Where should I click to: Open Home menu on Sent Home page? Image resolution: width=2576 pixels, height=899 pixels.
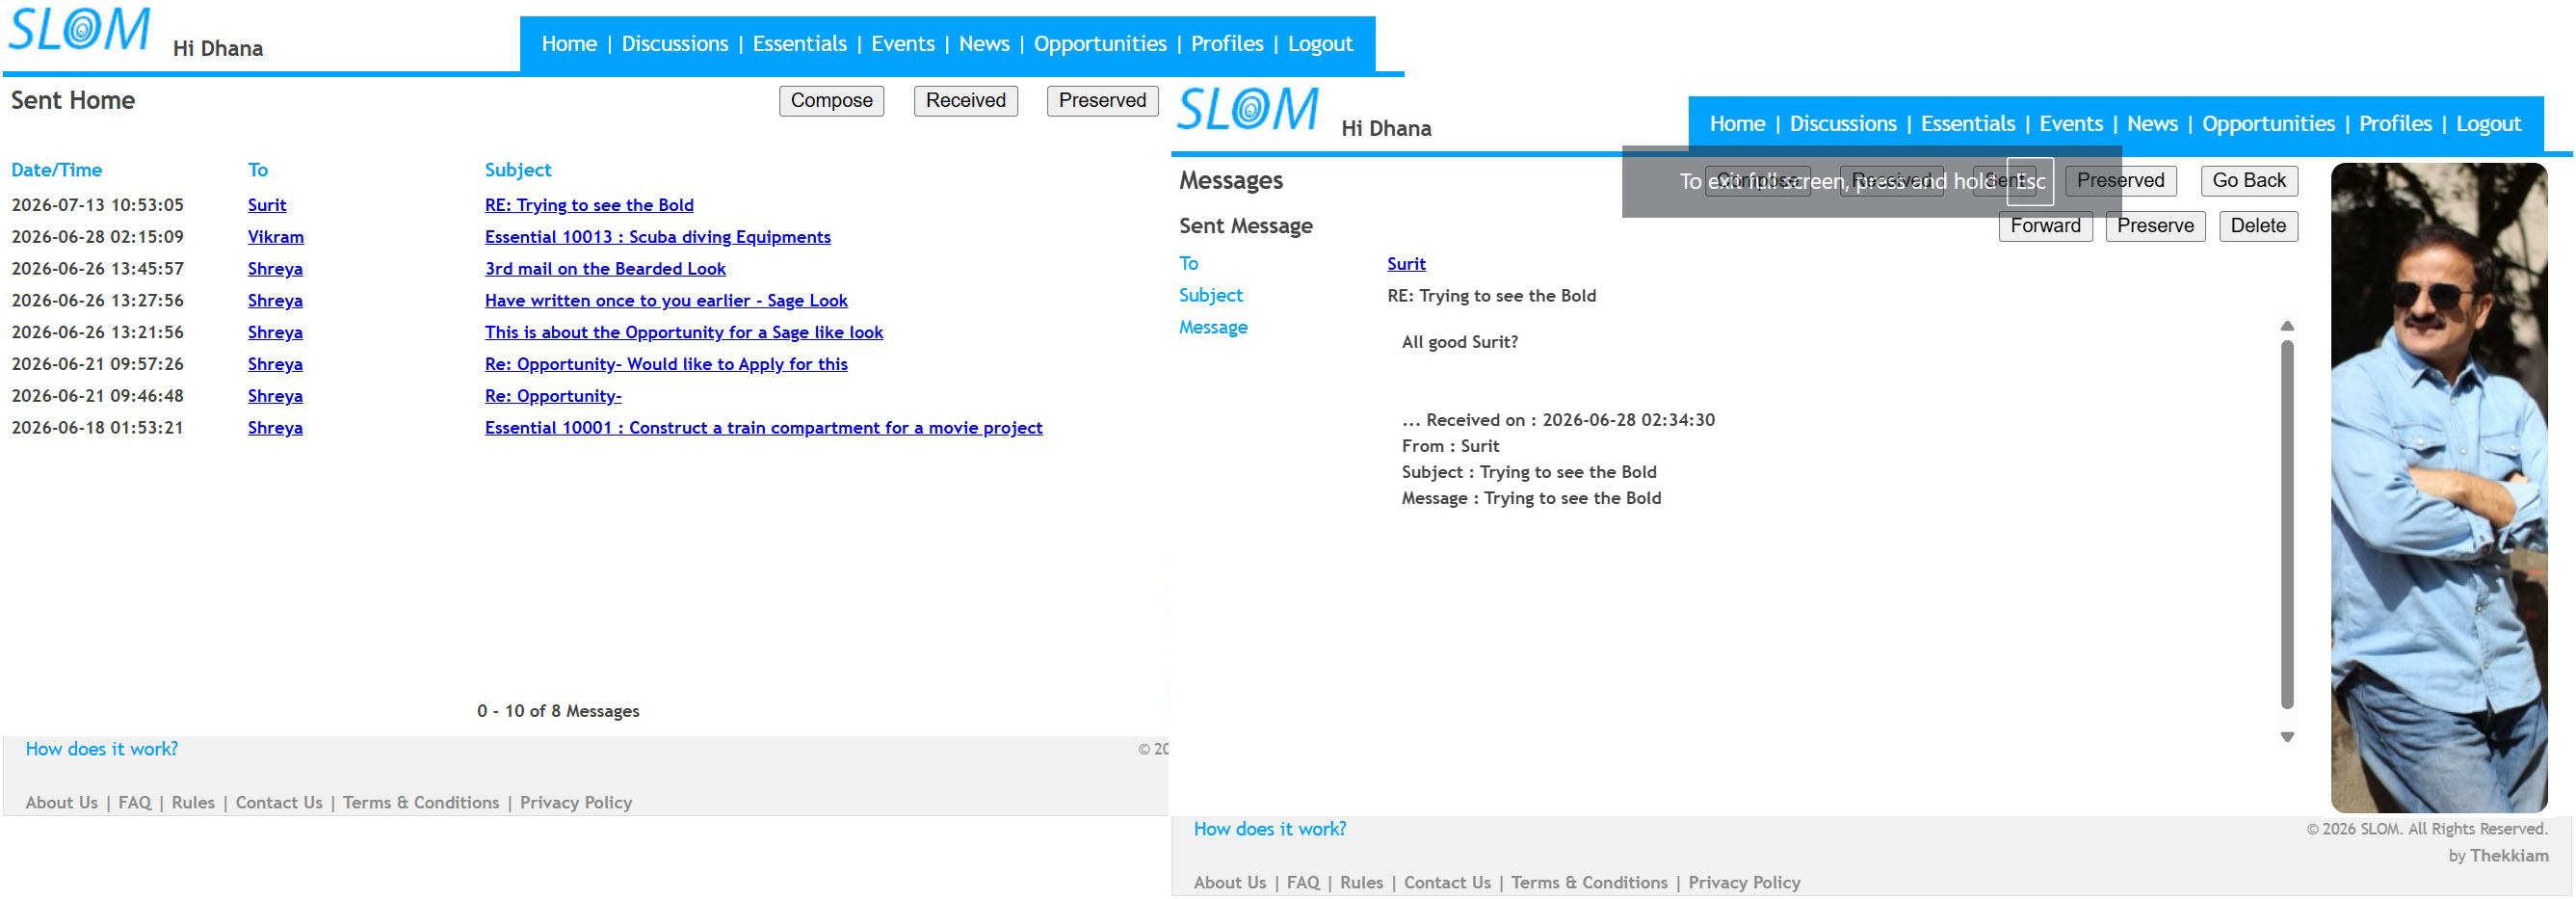(x=569, y=44)
